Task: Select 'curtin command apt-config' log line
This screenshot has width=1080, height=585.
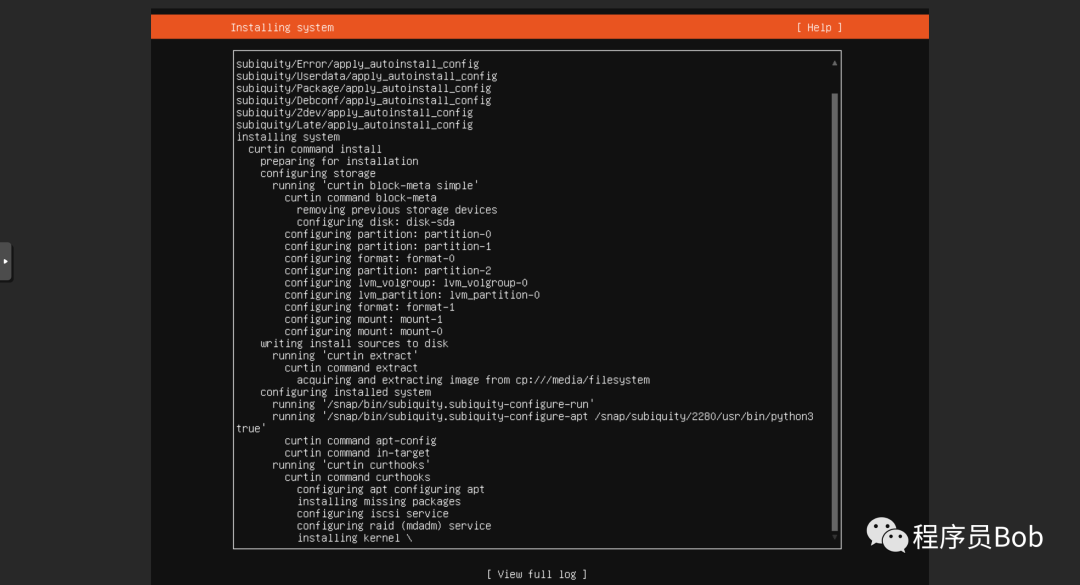Action: tap(360, 440)
